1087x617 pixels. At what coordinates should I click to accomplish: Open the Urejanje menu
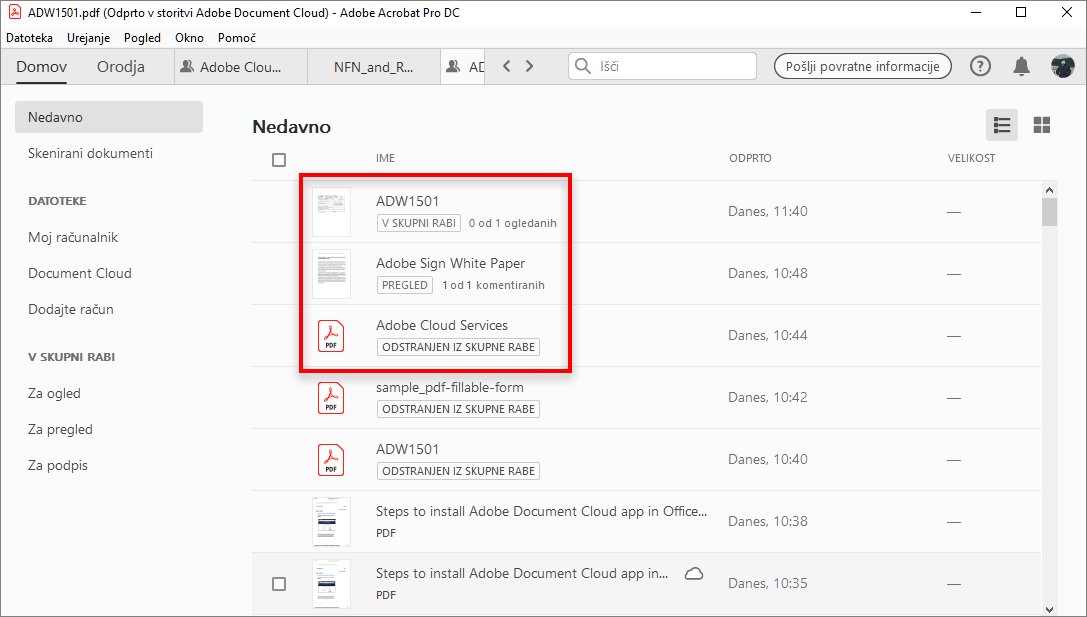click(88, 37)
